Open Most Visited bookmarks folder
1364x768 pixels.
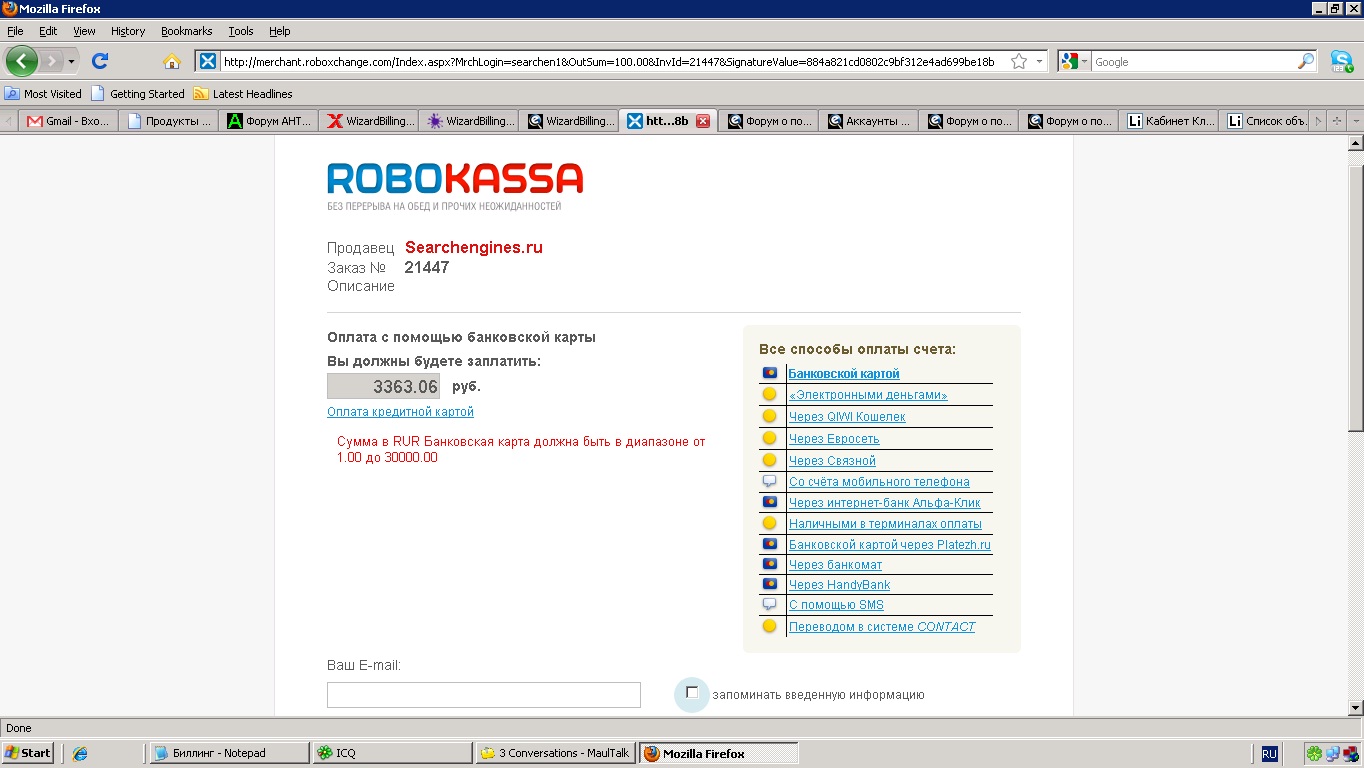click(43, 94)
